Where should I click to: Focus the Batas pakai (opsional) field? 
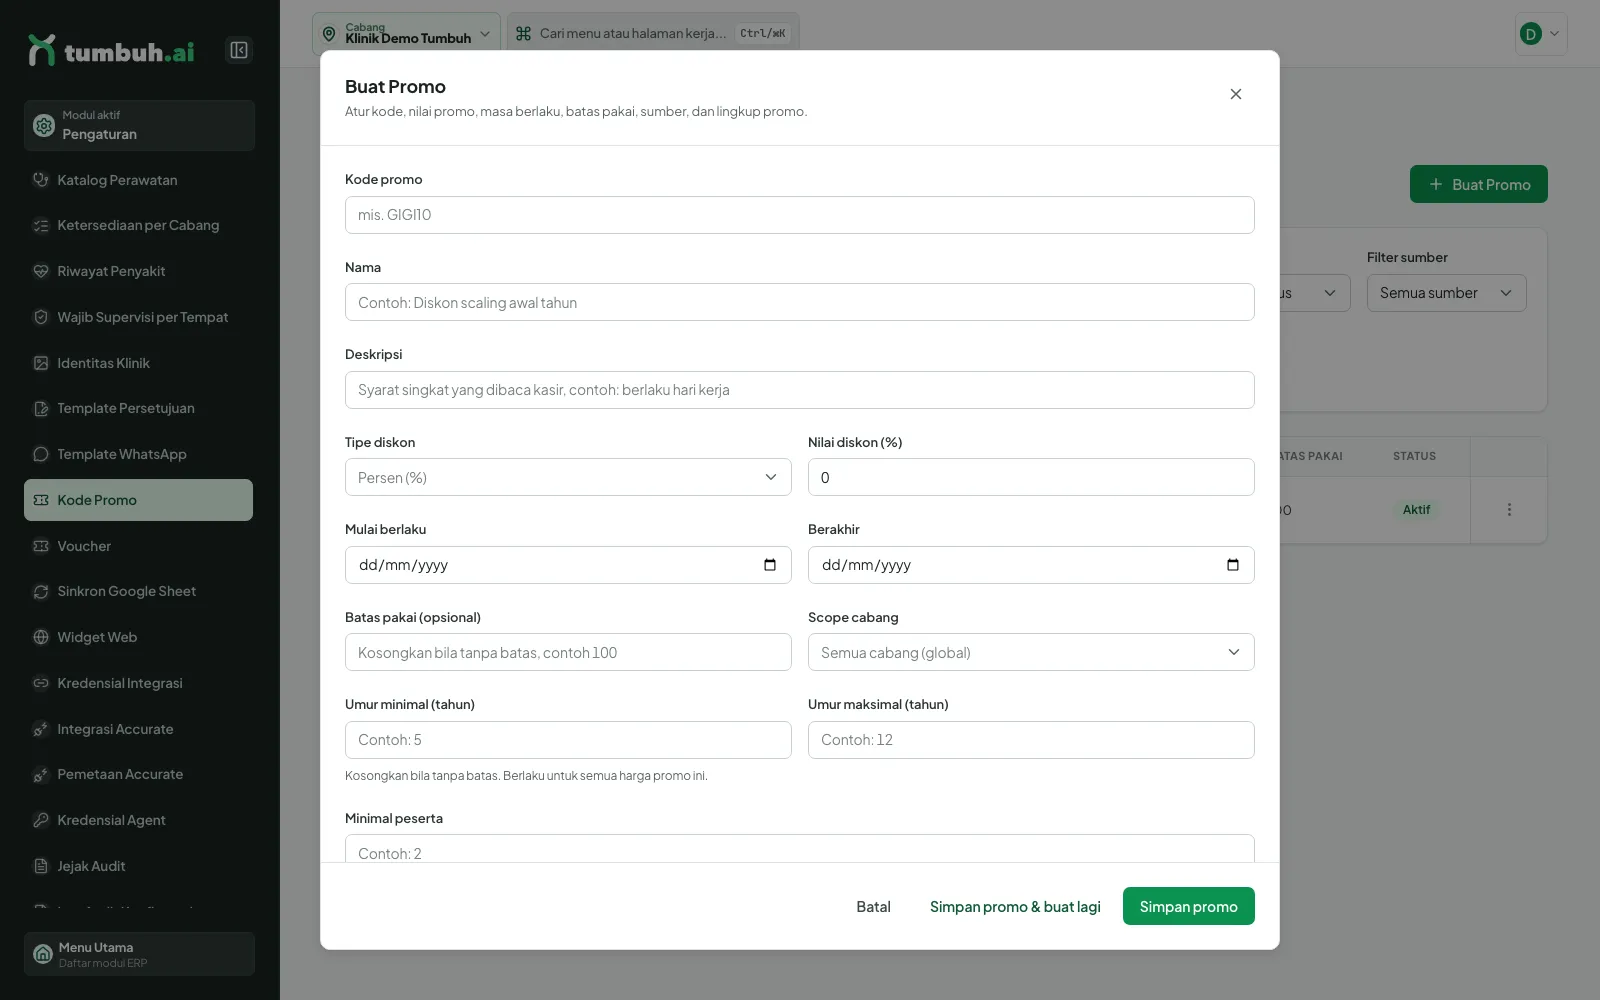click(x=568, y=652)
